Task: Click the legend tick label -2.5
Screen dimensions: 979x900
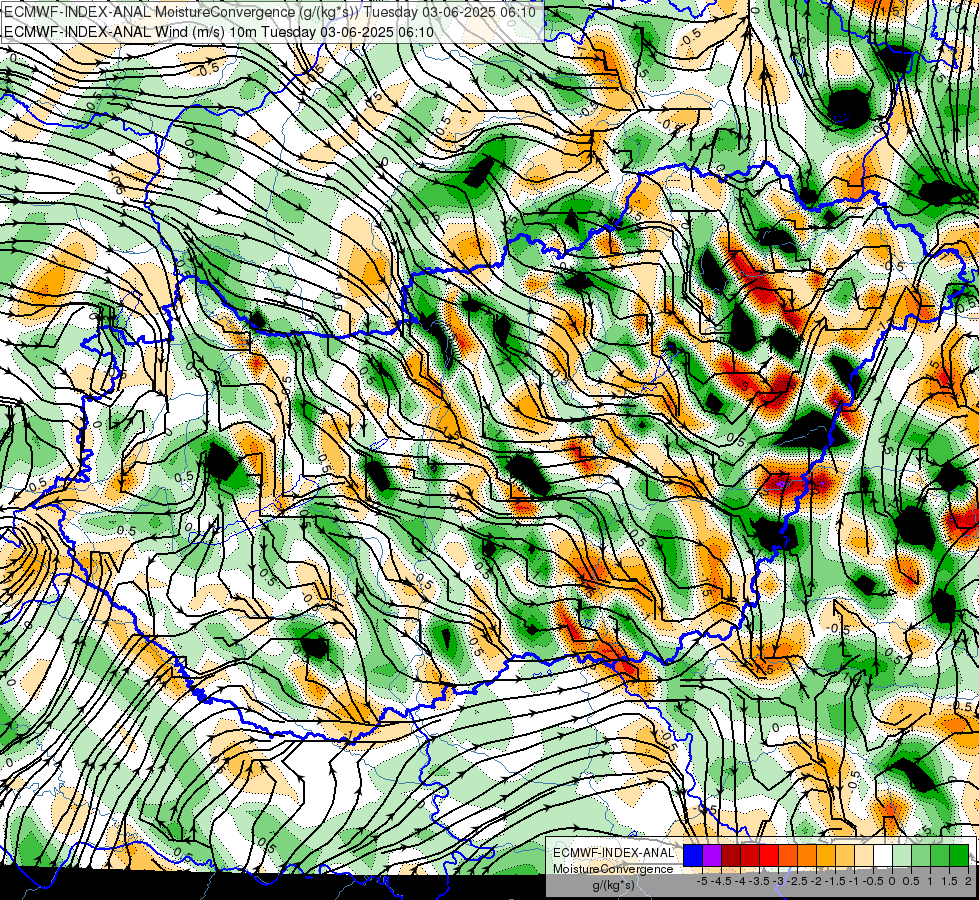Action: click(798, 881)
